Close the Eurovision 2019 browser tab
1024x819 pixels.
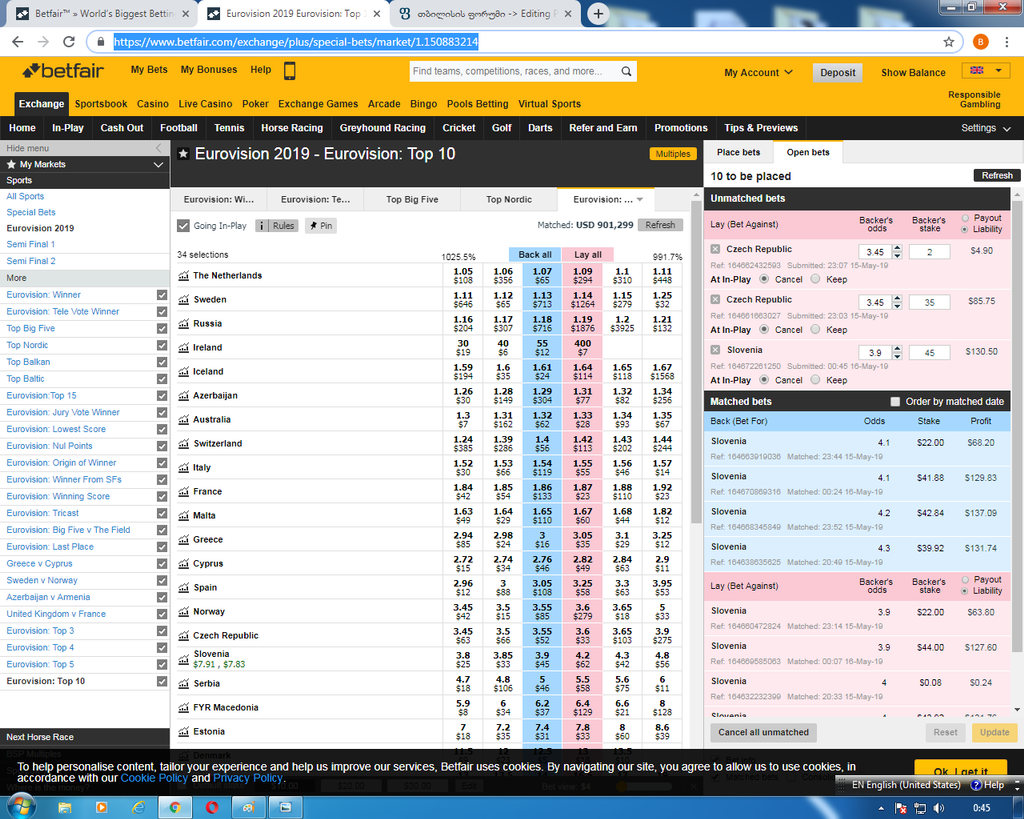coord(377,14)
